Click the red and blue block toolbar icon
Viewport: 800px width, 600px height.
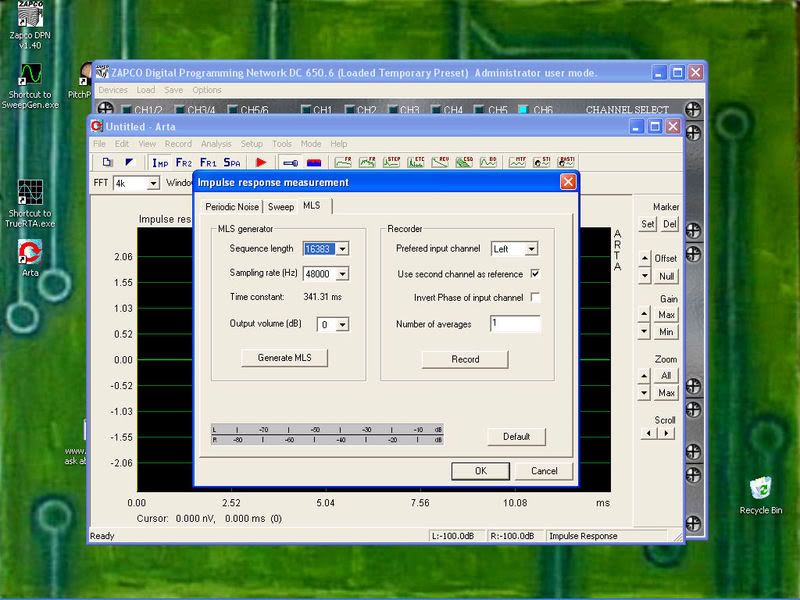(x=314, y=163)
